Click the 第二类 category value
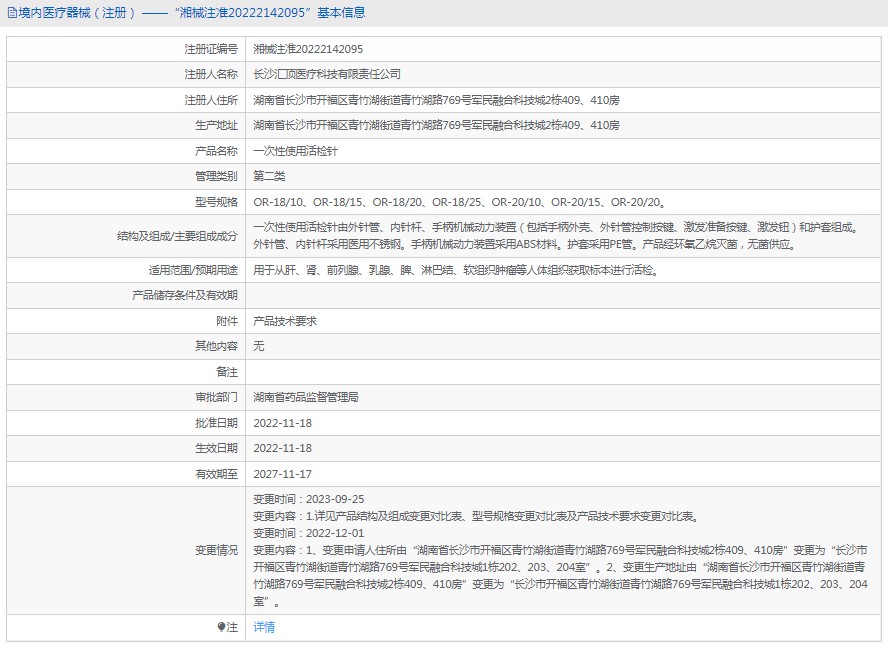Viewport: 888px width, 646px height. pos(269,176)
